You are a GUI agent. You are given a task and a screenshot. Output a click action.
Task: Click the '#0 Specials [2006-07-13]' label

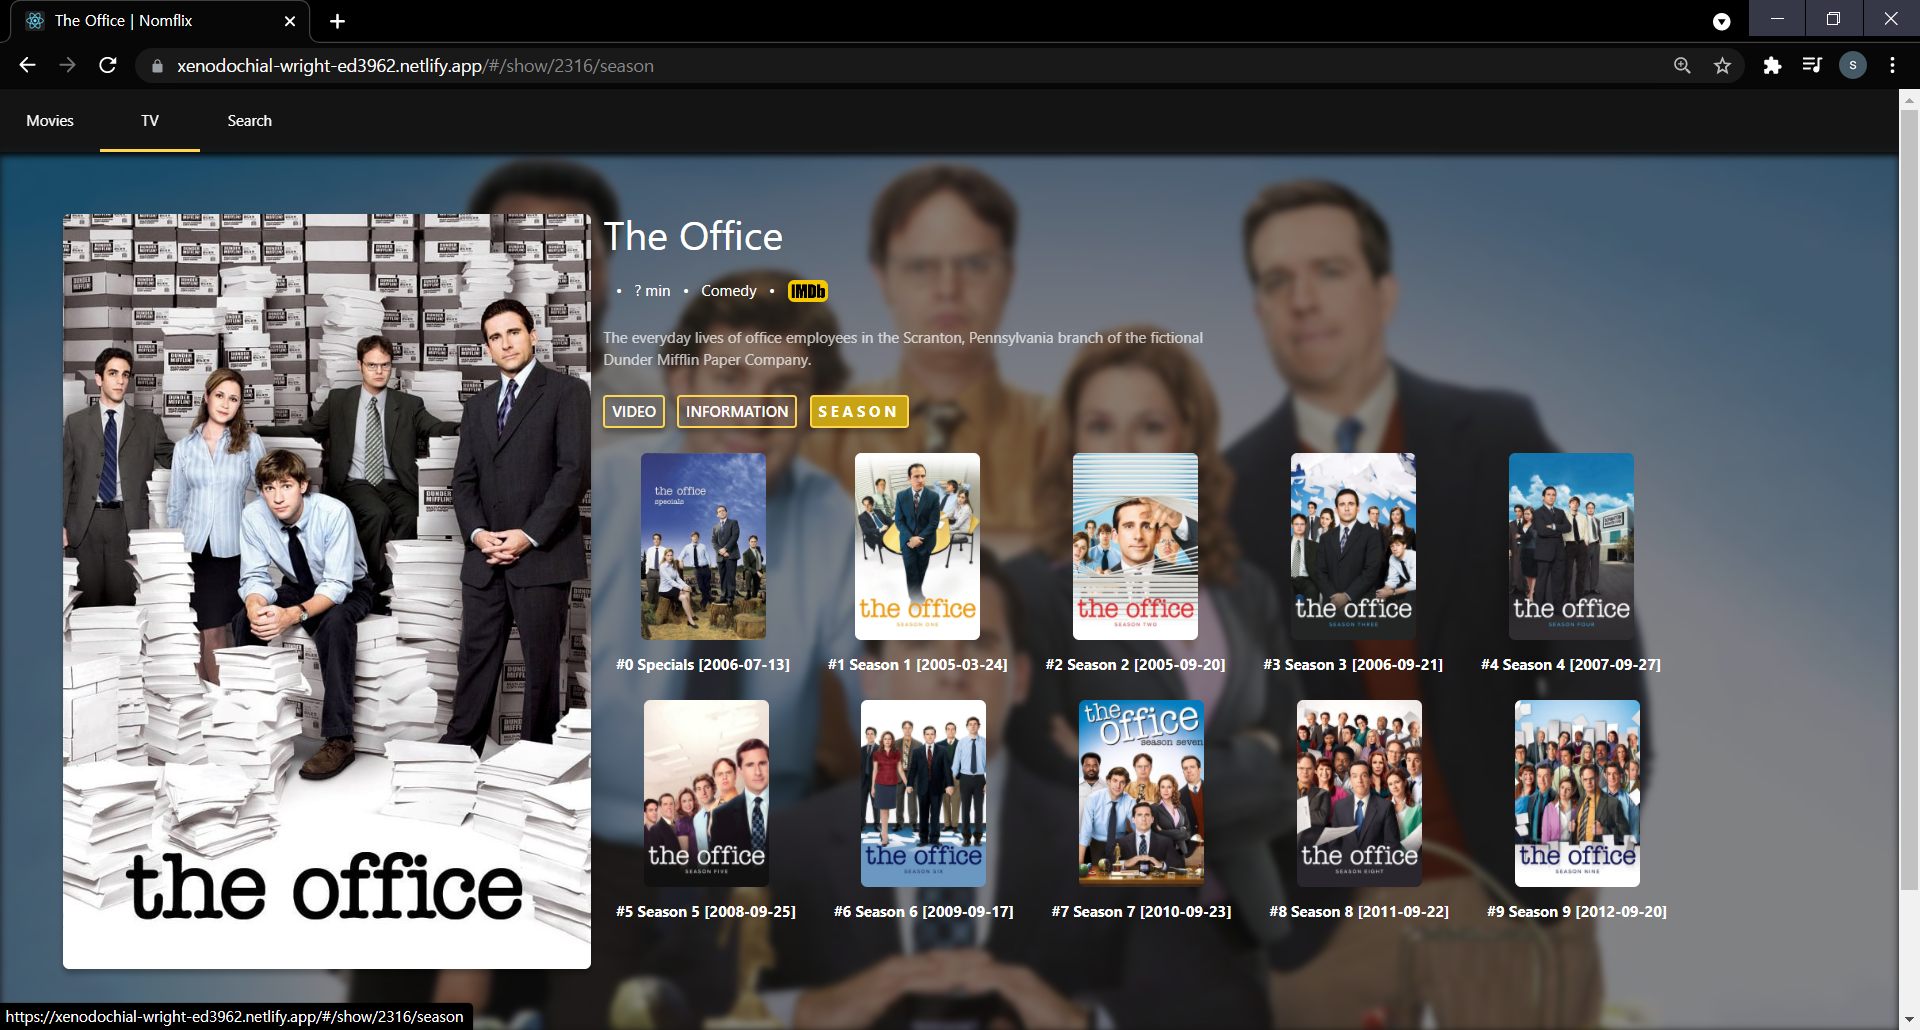pyautogui.click(x=703, y=664)
